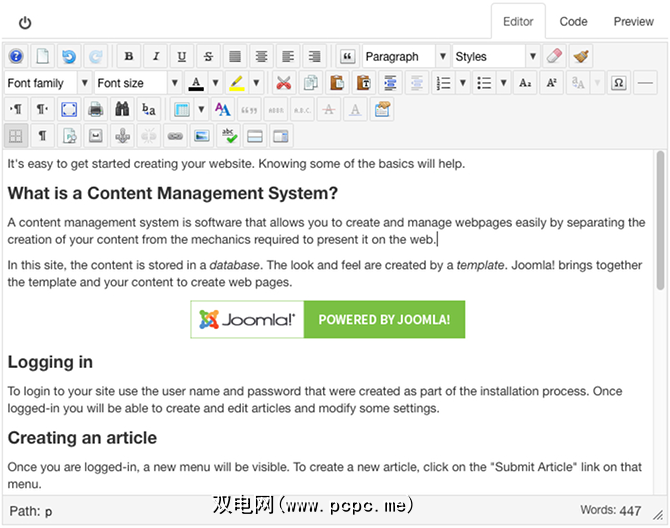Switch to the Code tab

(573, 21)
